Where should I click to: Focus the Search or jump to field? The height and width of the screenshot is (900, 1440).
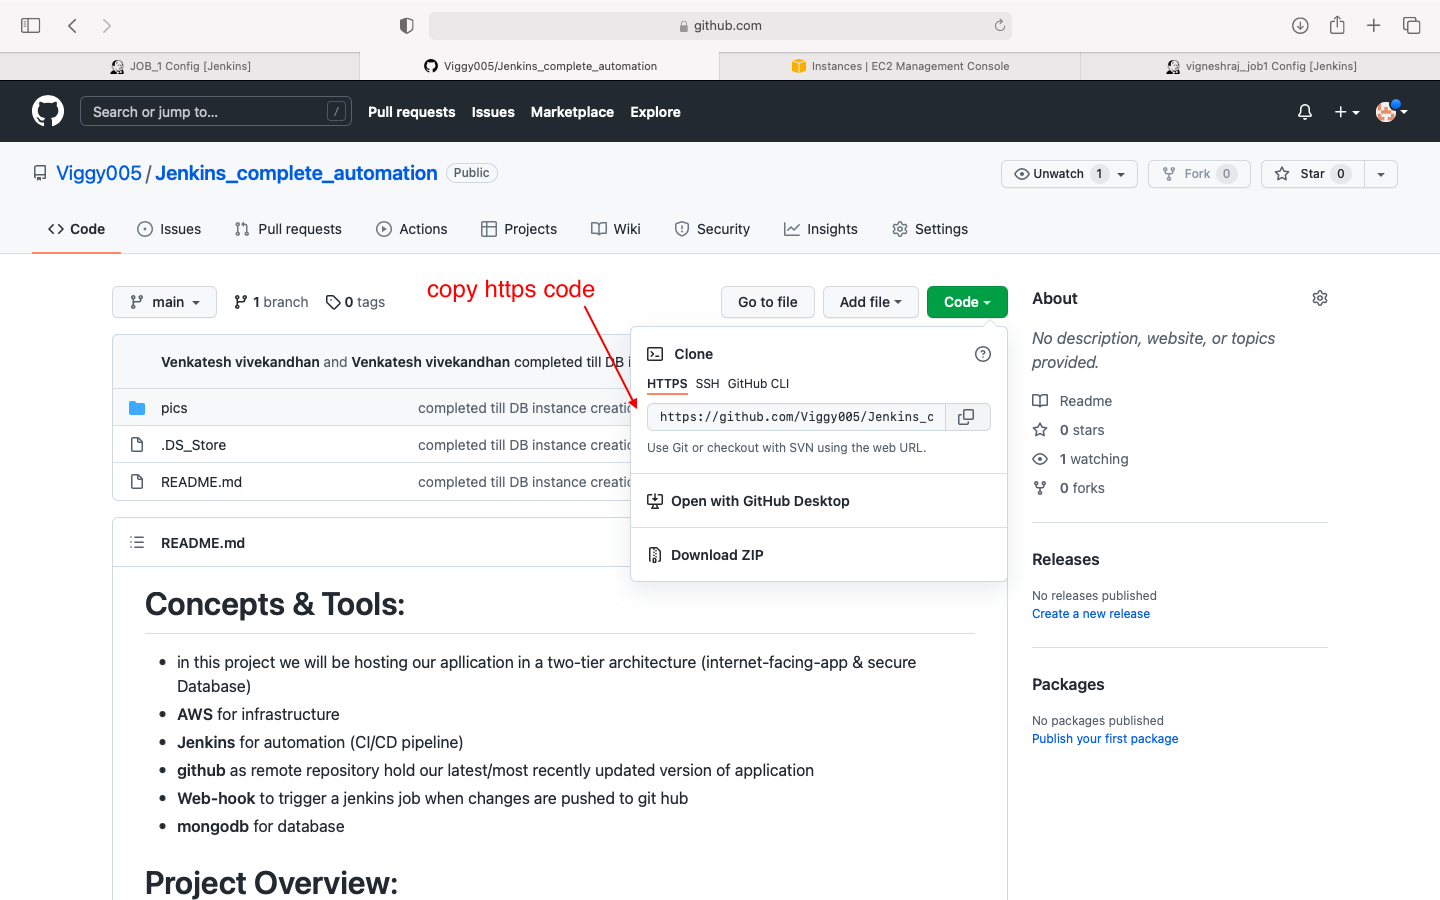click(216, 112)
